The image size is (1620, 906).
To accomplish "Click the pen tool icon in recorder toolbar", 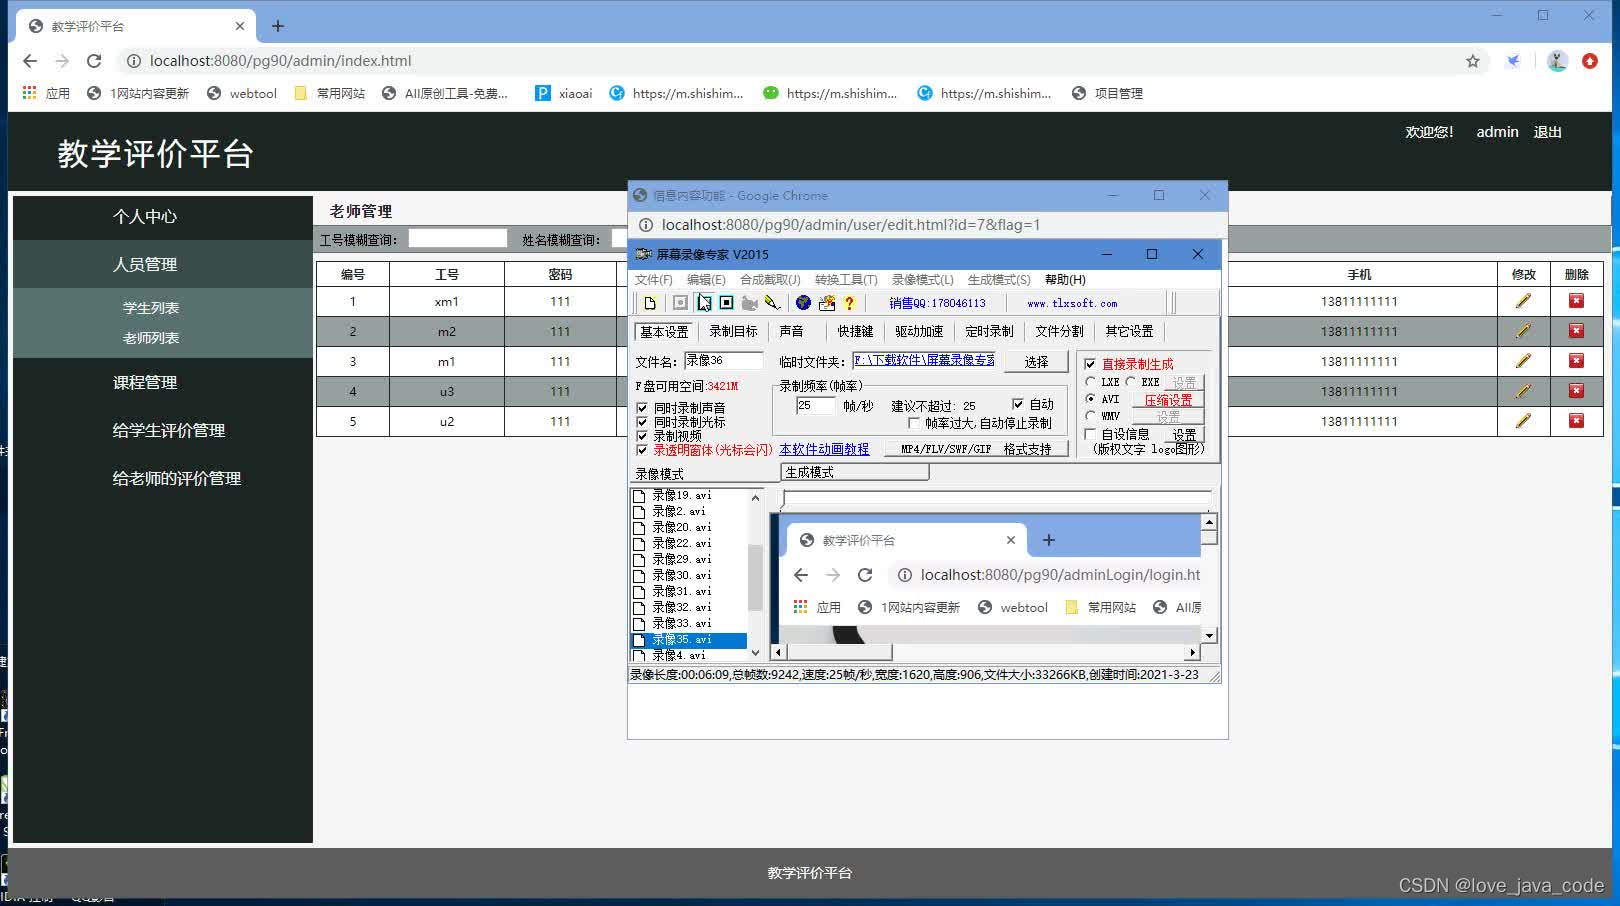I will click(772, 303).
